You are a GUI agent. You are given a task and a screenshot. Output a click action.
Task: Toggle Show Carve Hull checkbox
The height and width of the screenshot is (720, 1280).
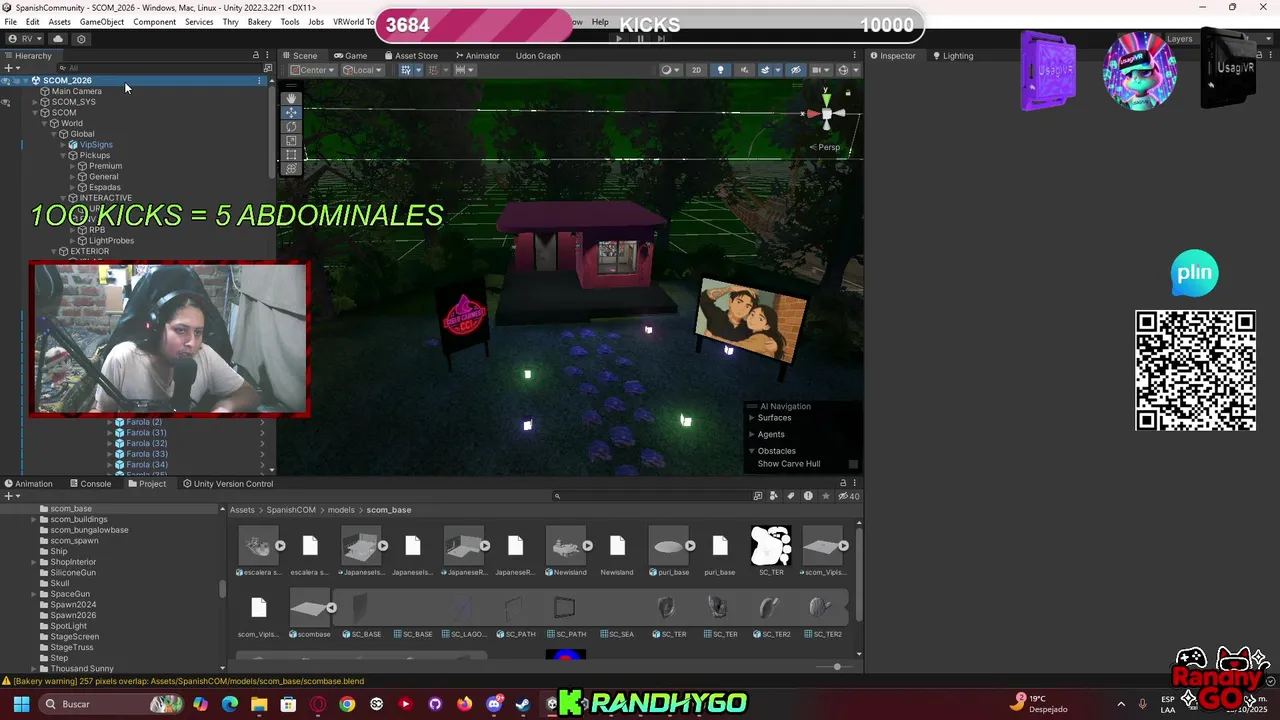[853, 464]
